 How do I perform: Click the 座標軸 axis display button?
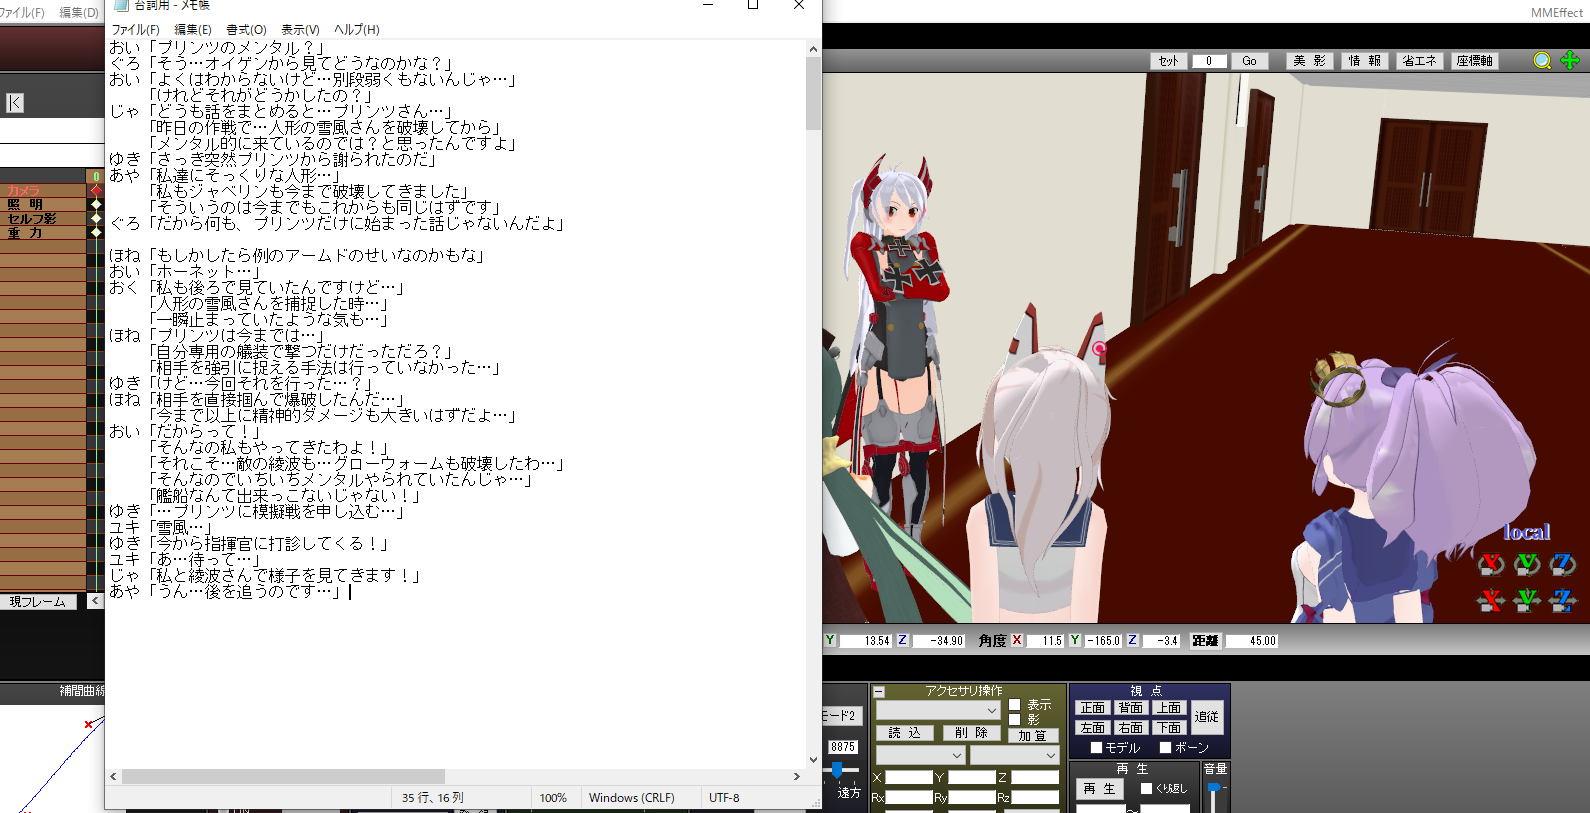1475,61
